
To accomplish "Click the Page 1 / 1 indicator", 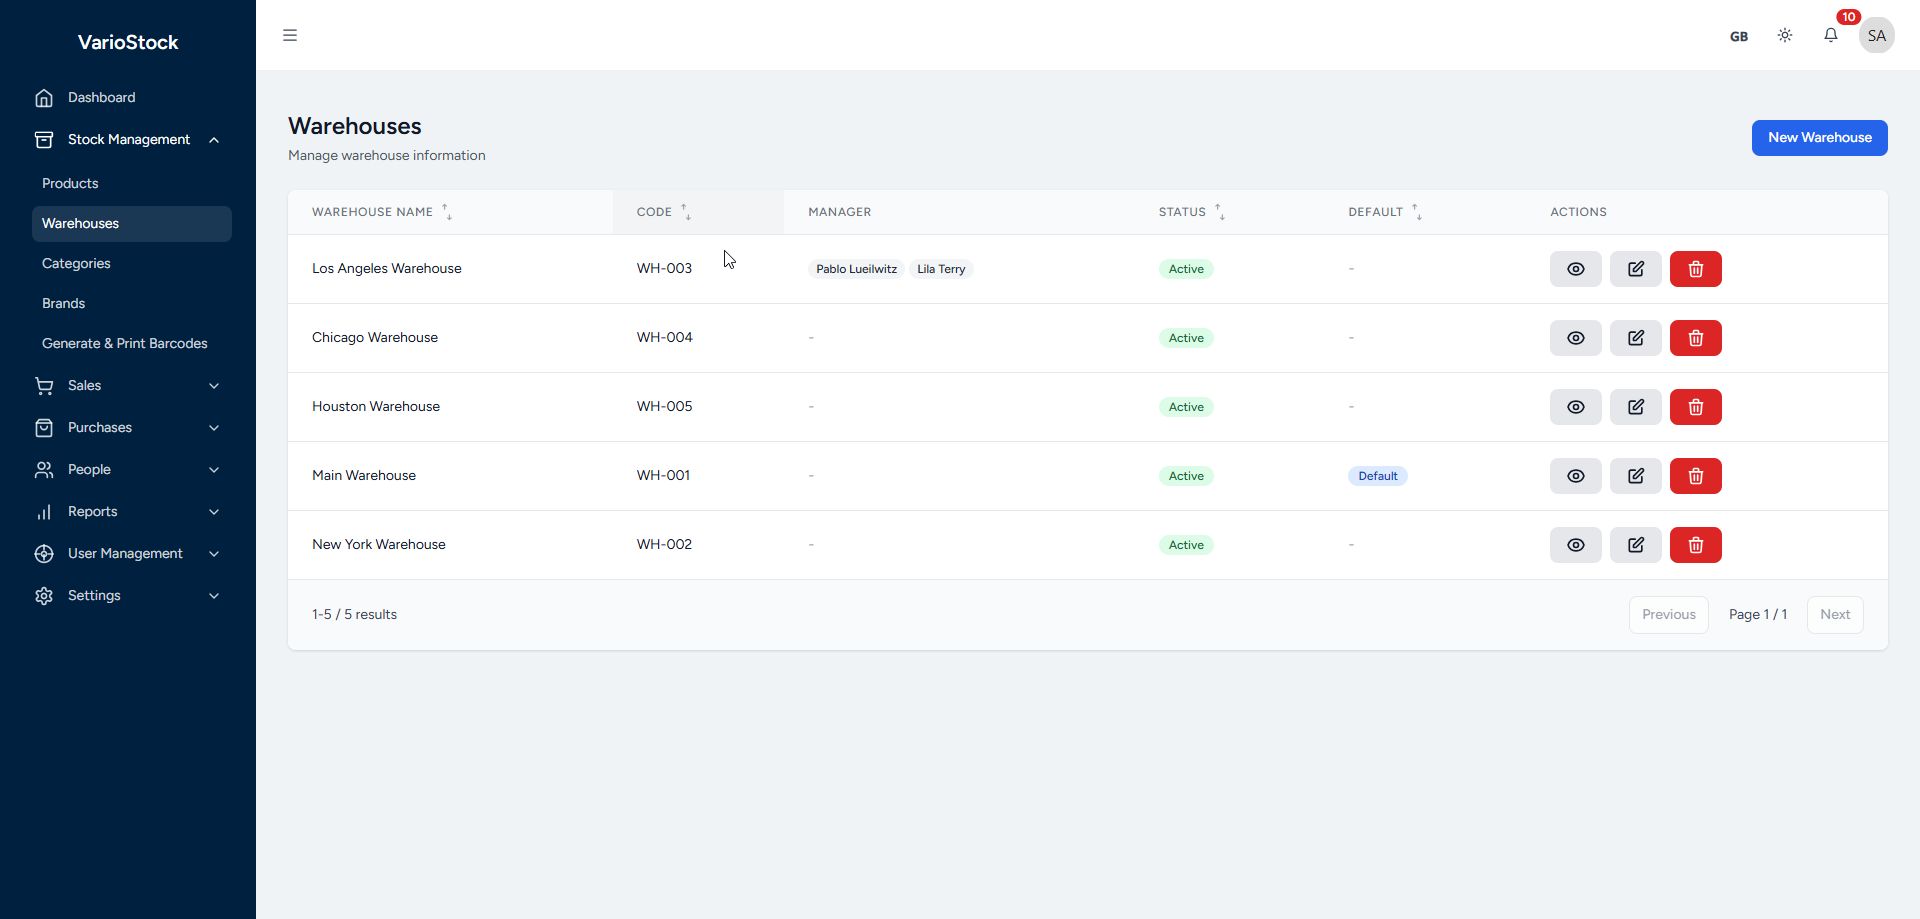I will tap(1758, 615).
